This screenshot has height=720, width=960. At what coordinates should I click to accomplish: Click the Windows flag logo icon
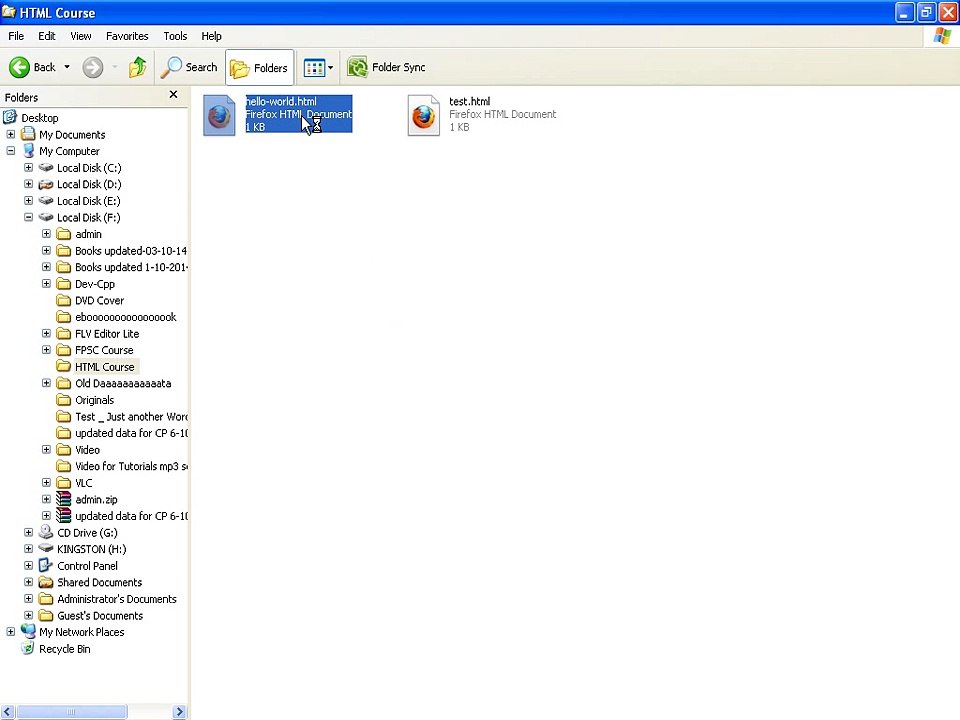[942, 36]
